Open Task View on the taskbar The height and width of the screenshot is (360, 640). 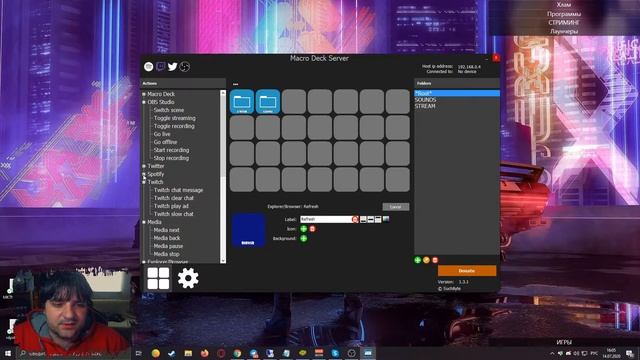coord(139,353)
